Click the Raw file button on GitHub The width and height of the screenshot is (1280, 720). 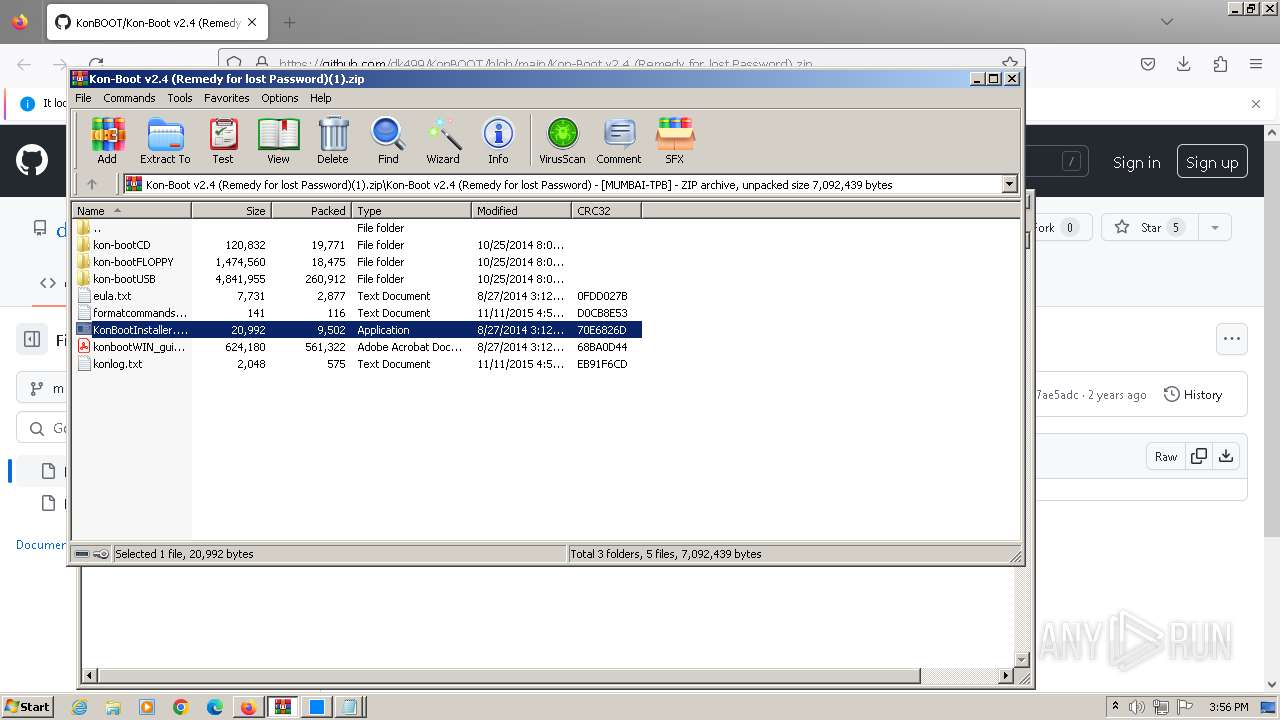coord(1166,456)
